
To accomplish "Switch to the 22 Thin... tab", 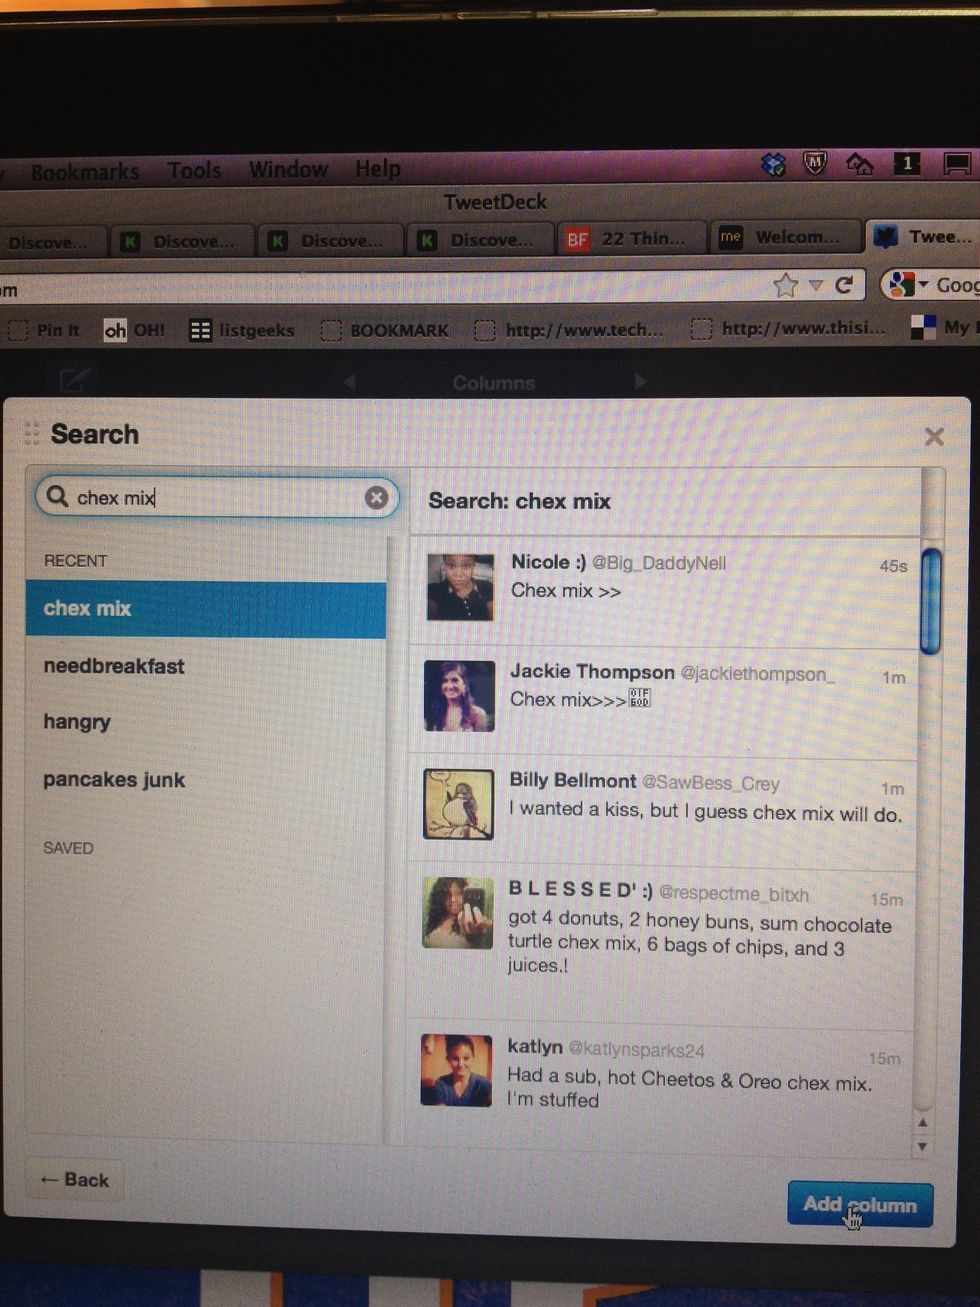I will [631, 238].
